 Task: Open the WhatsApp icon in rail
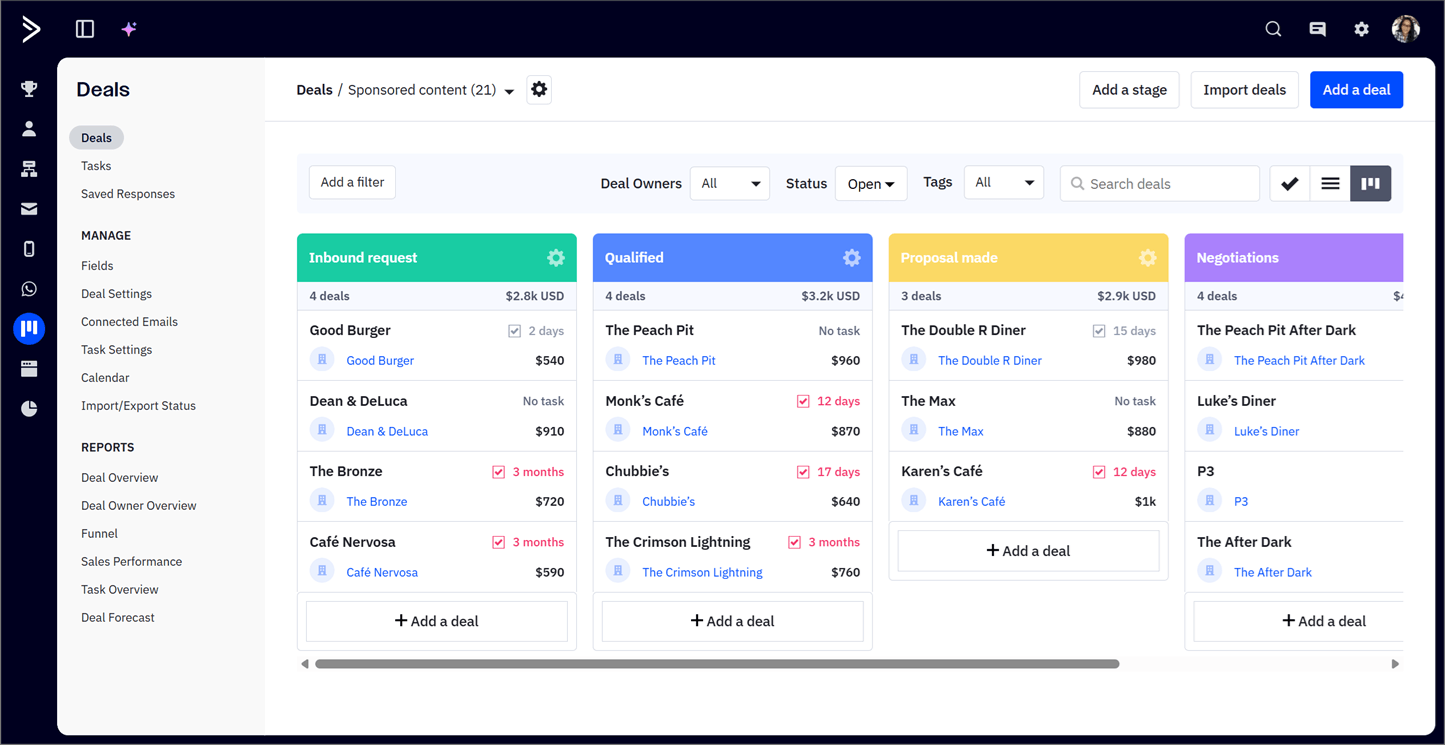tap(29, 289)
